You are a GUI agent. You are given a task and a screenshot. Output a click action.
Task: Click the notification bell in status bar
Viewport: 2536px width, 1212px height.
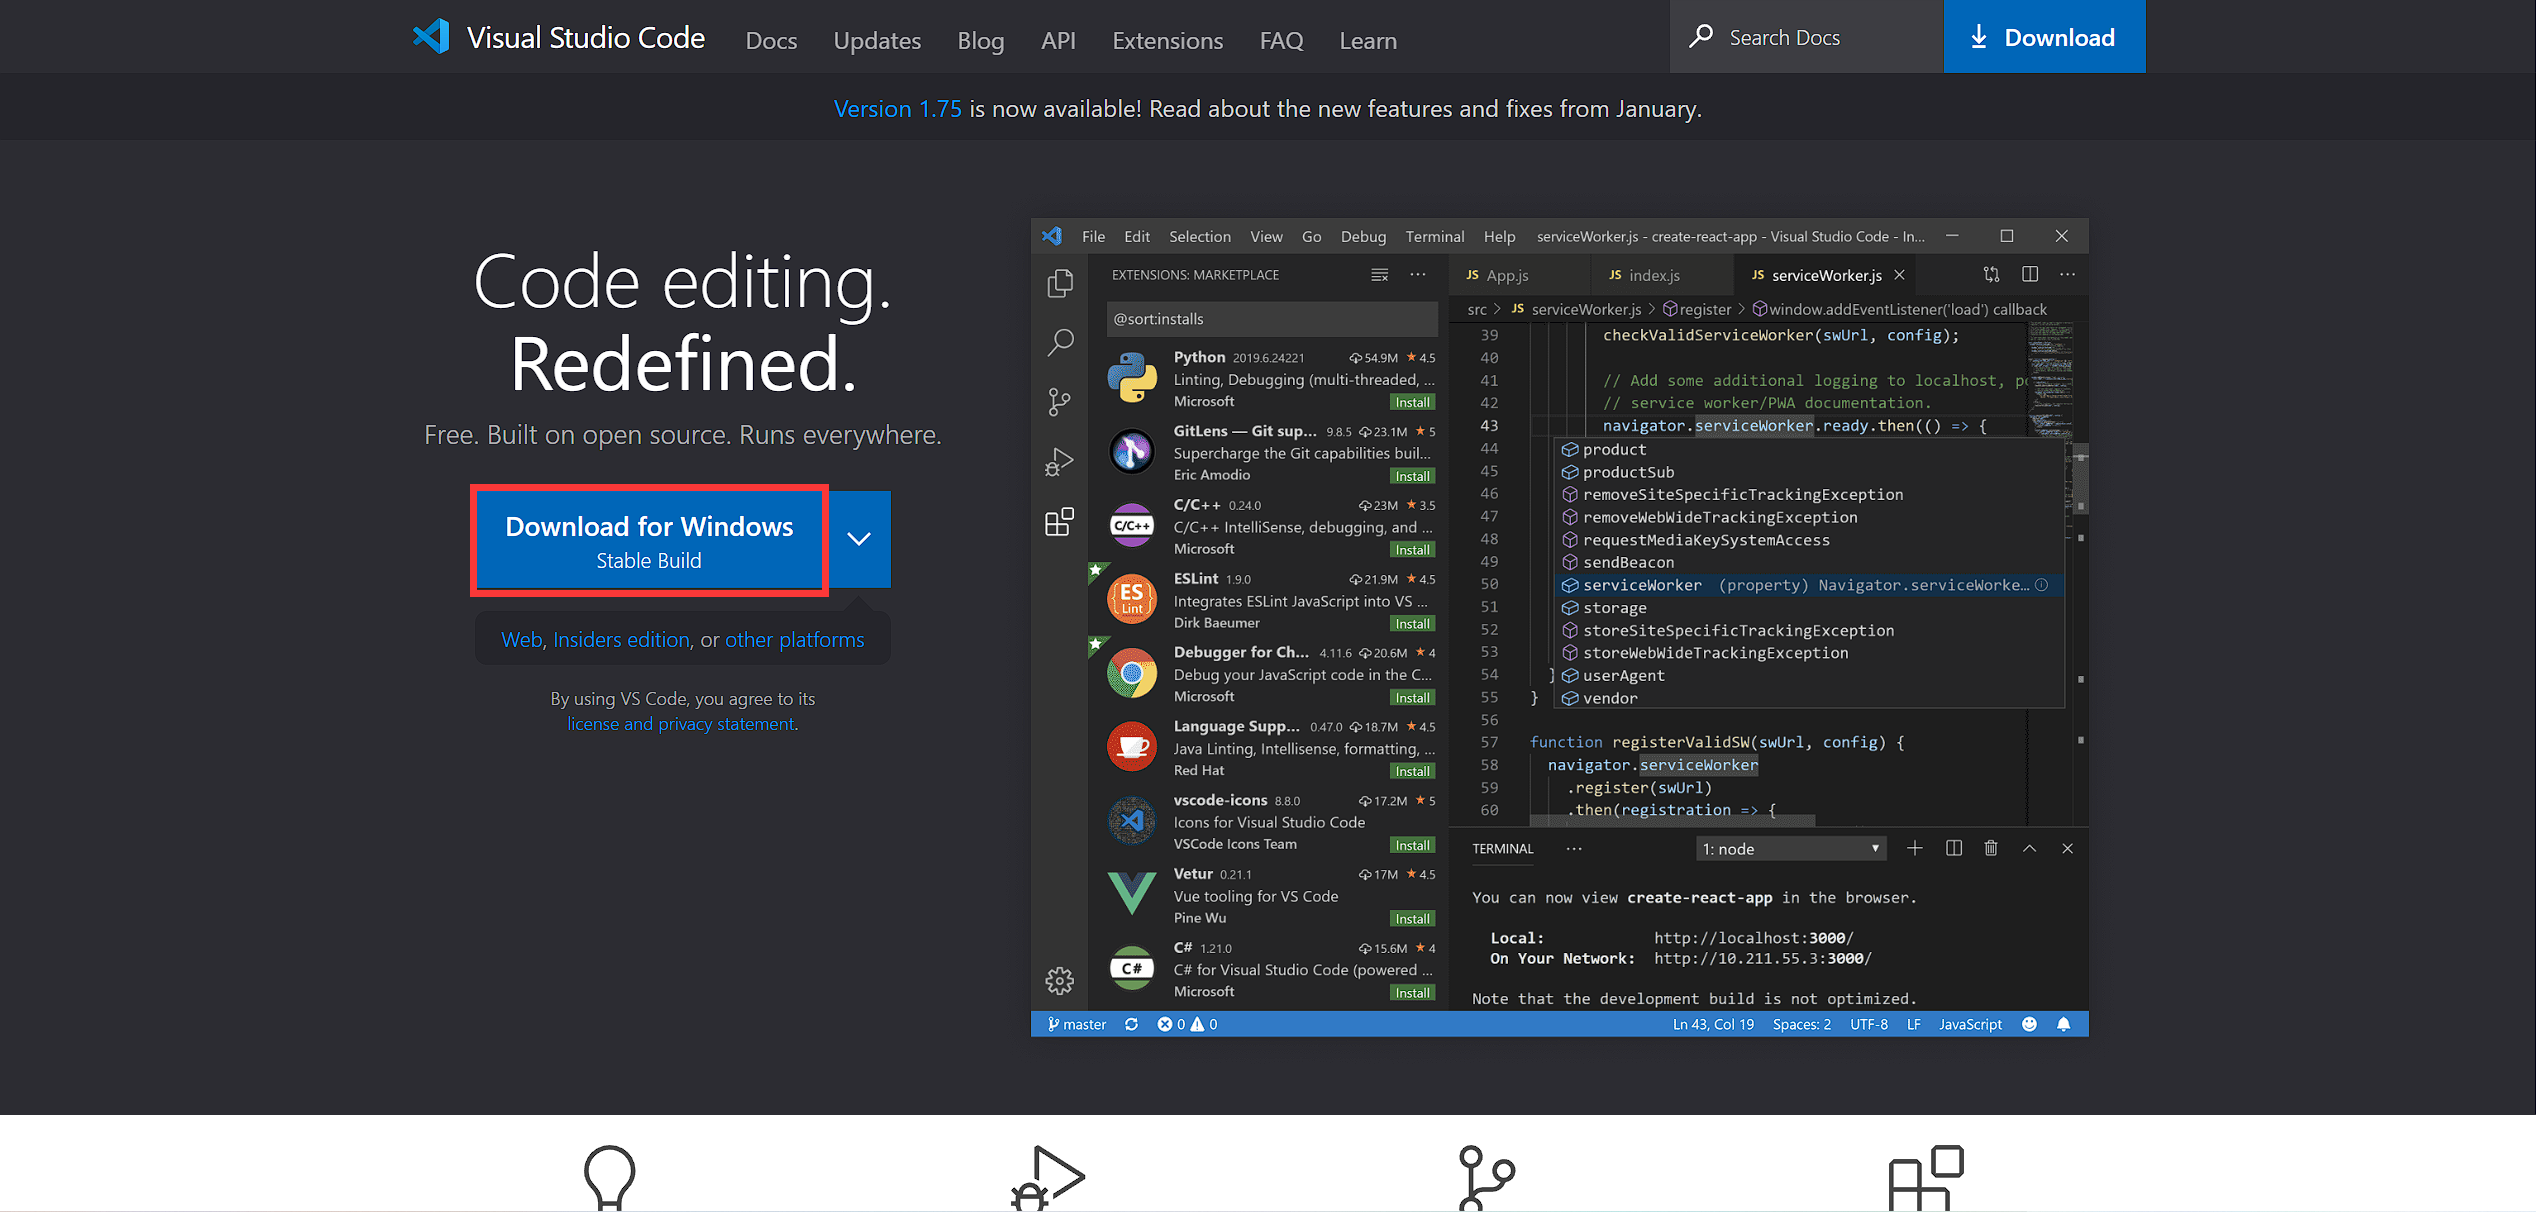pos(2063,1024)
